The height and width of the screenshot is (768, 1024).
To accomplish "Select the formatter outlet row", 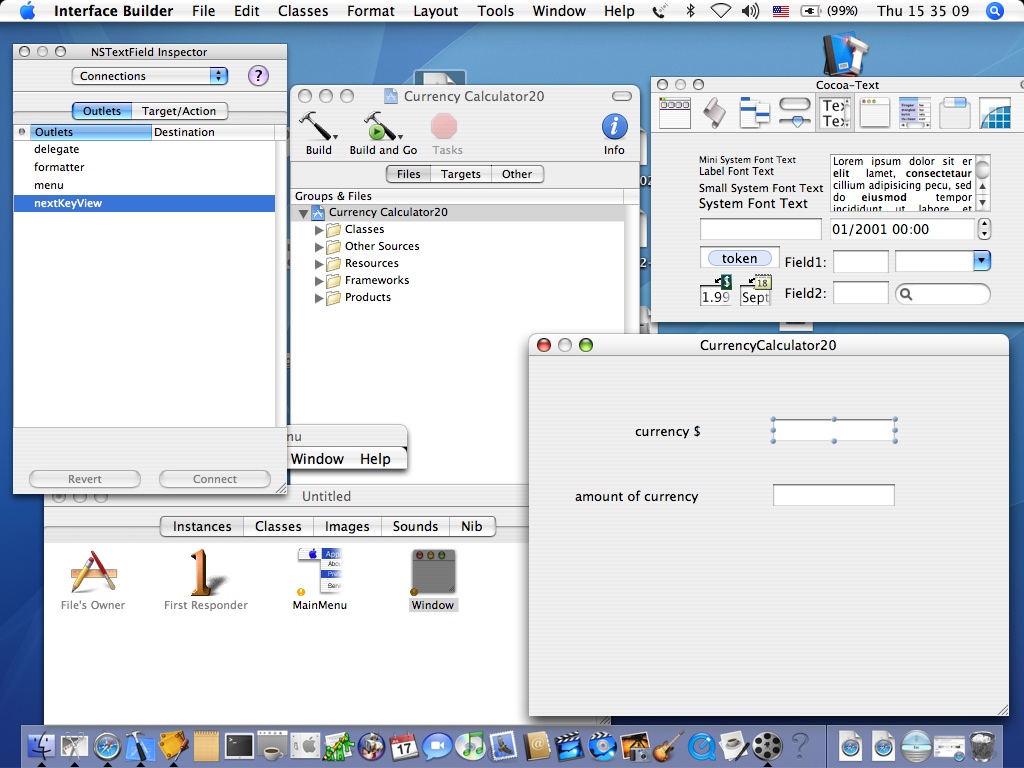I will coord(144,167).
